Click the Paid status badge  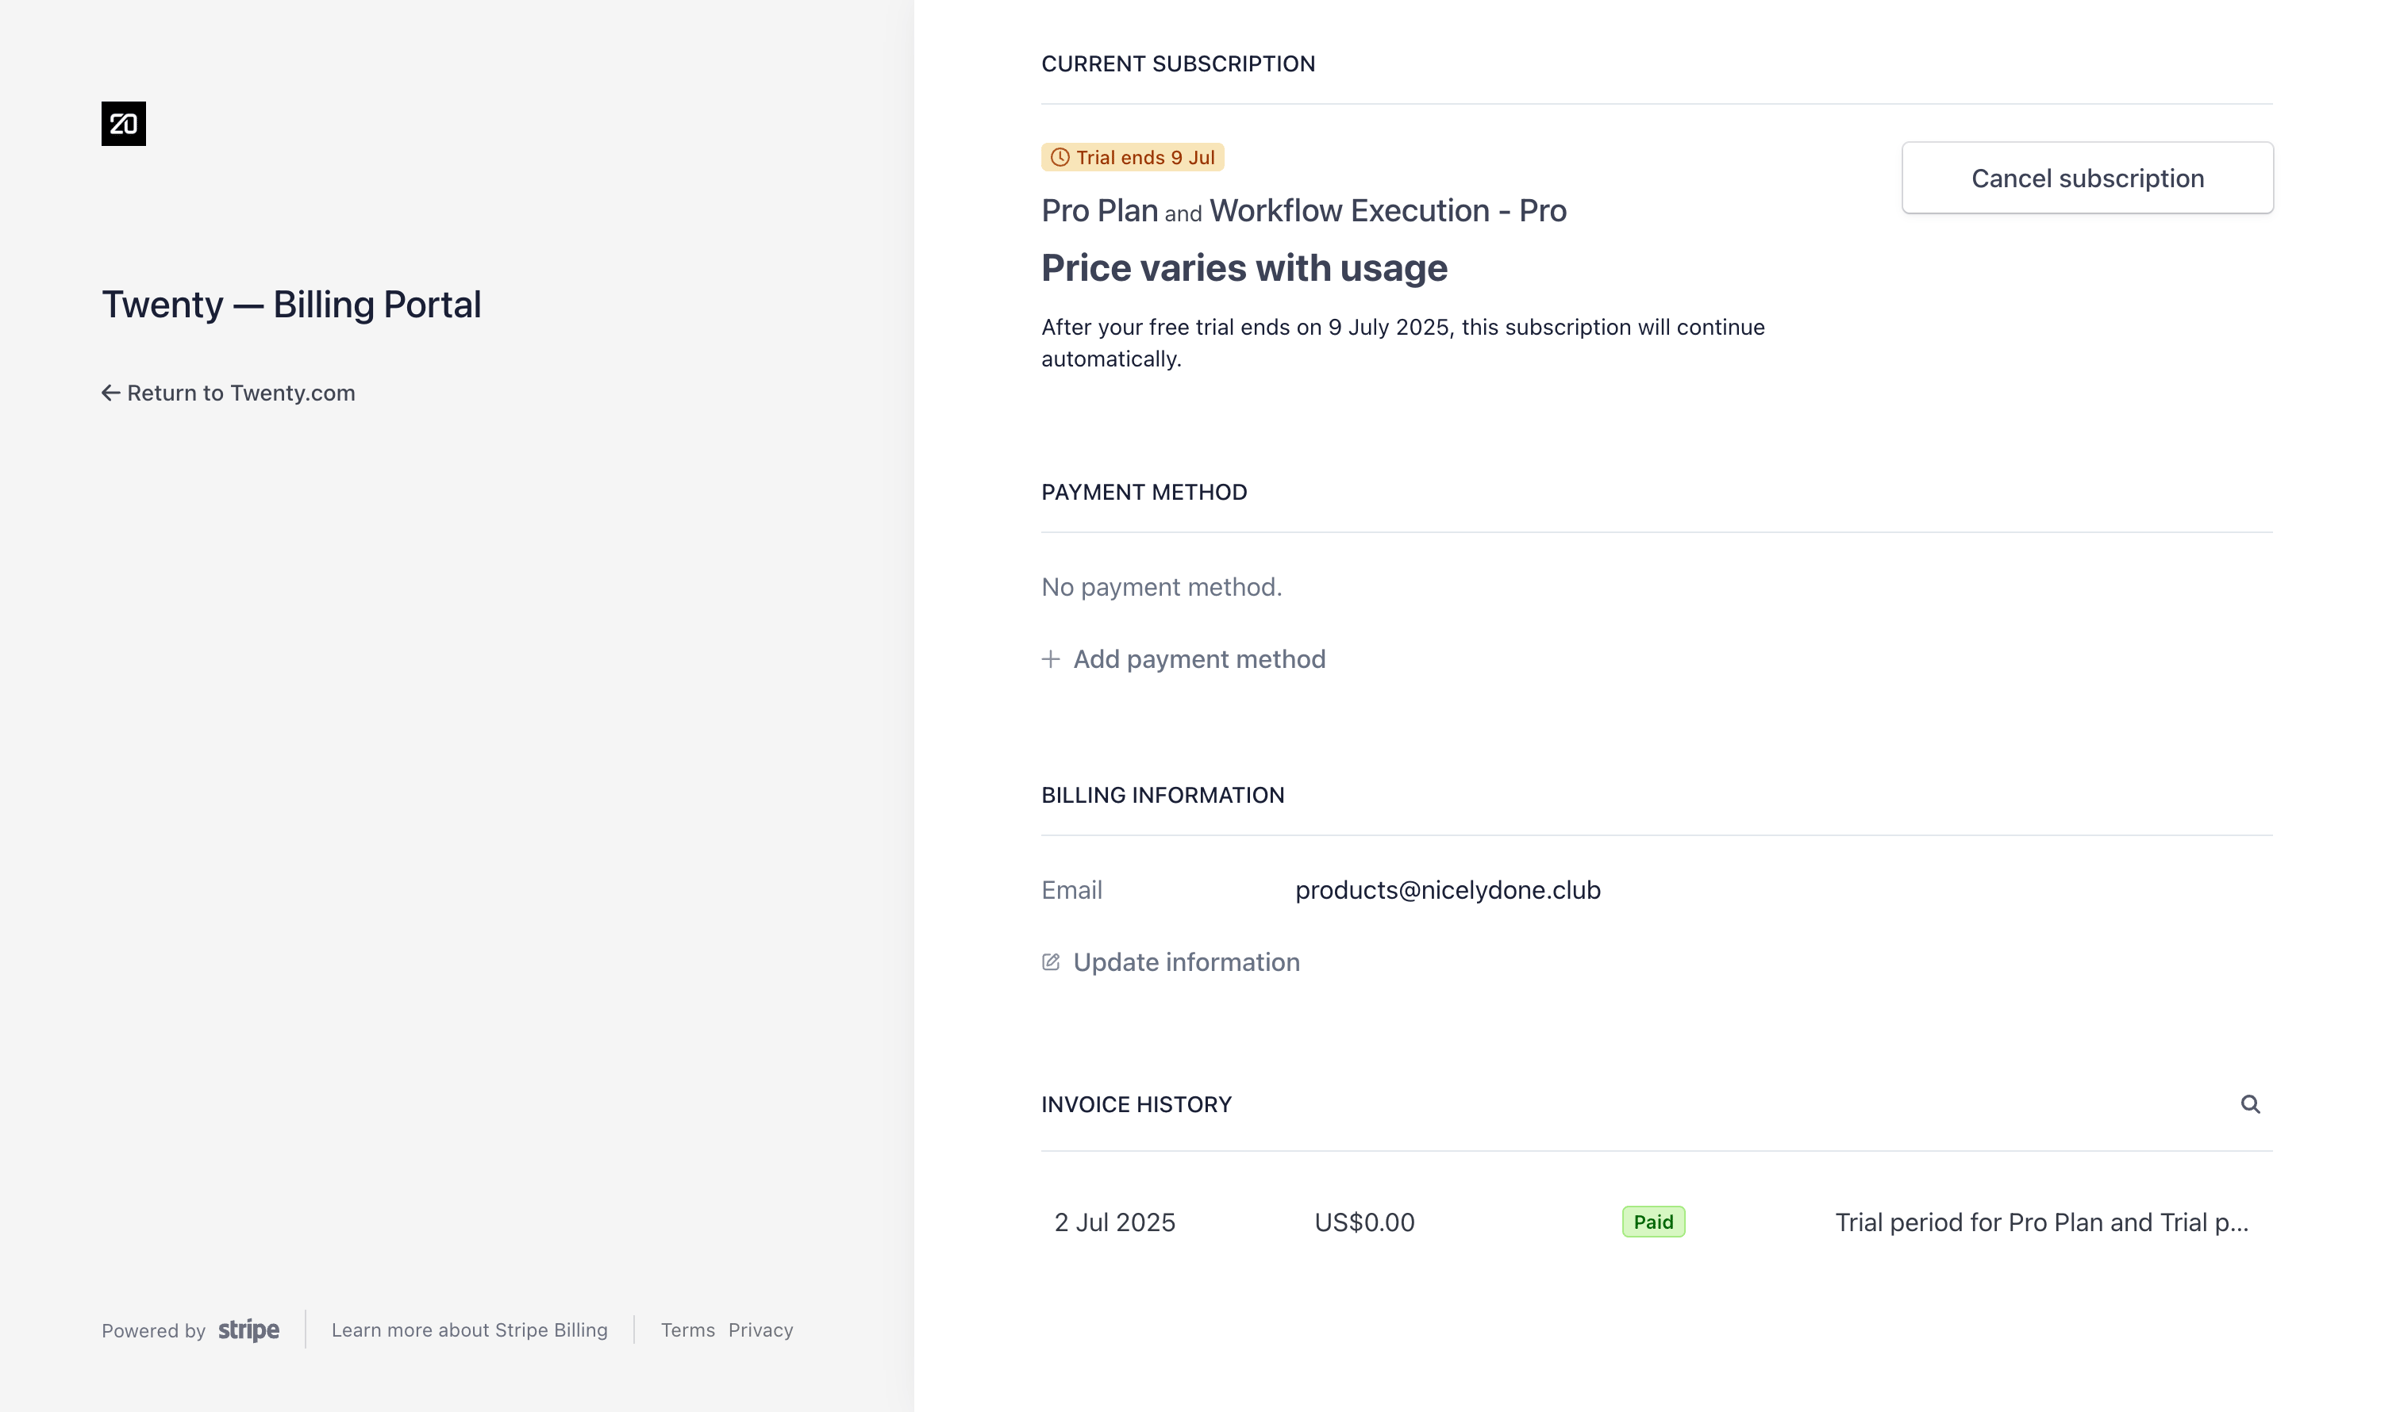coord(1653,1222)
